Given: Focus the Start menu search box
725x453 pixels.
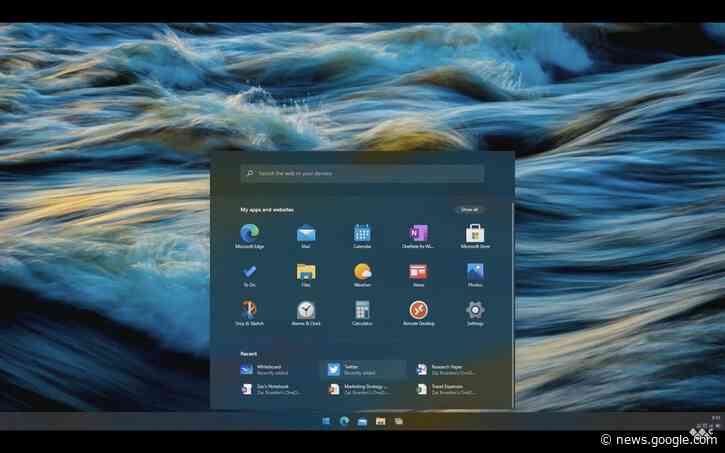Looking at the screenshot, I should tap(362, 173).
